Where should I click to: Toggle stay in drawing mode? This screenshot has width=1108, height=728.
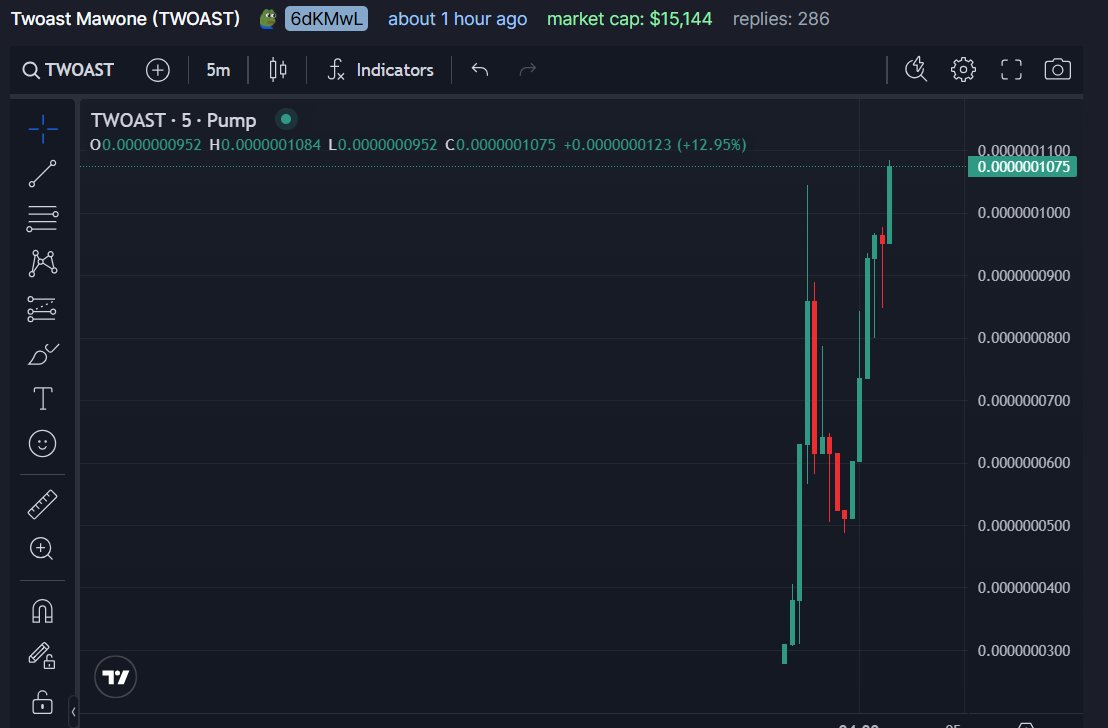tap(42, 655)
